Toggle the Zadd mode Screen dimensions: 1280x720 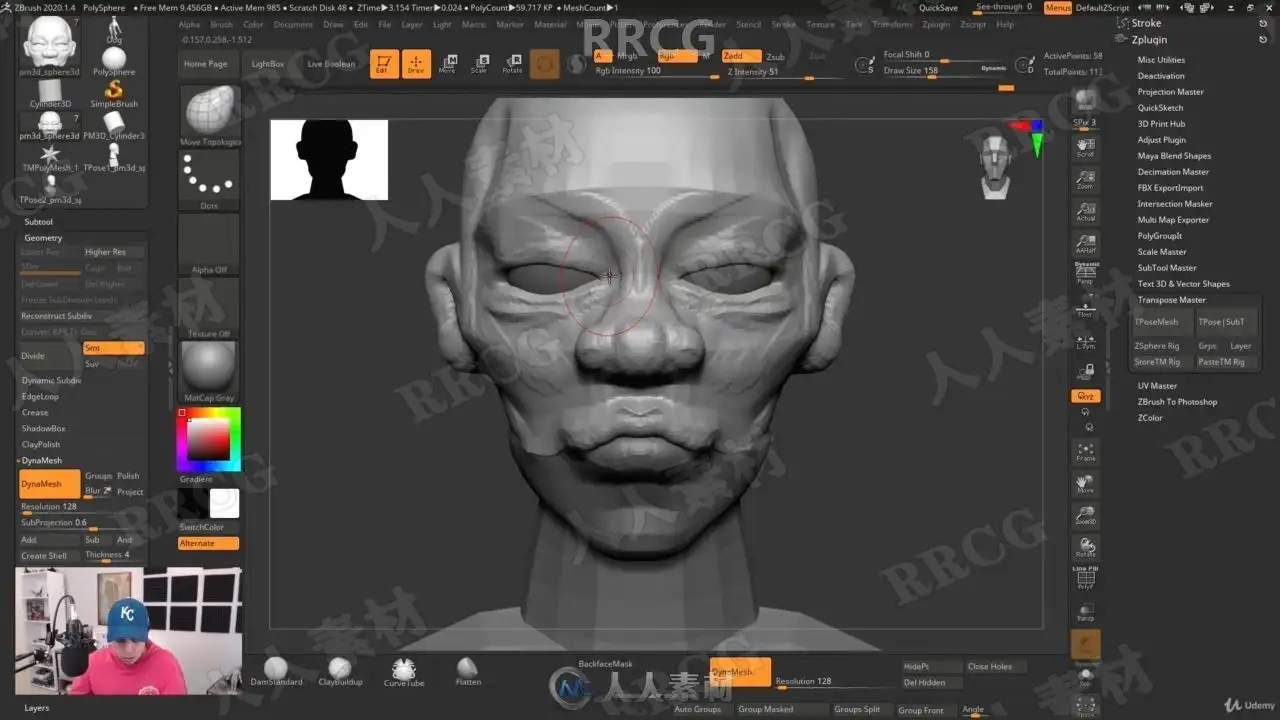point(741,56)
